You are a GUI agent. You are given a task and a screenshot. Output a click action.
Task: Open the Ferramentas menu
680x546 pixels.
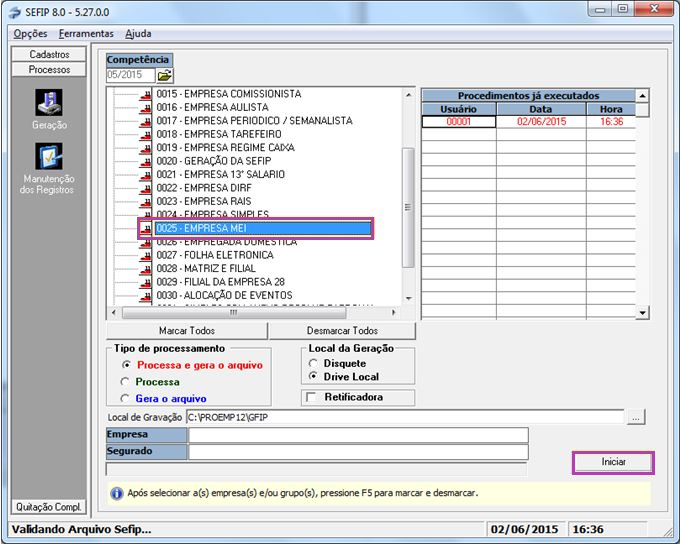tap(86, 33)
